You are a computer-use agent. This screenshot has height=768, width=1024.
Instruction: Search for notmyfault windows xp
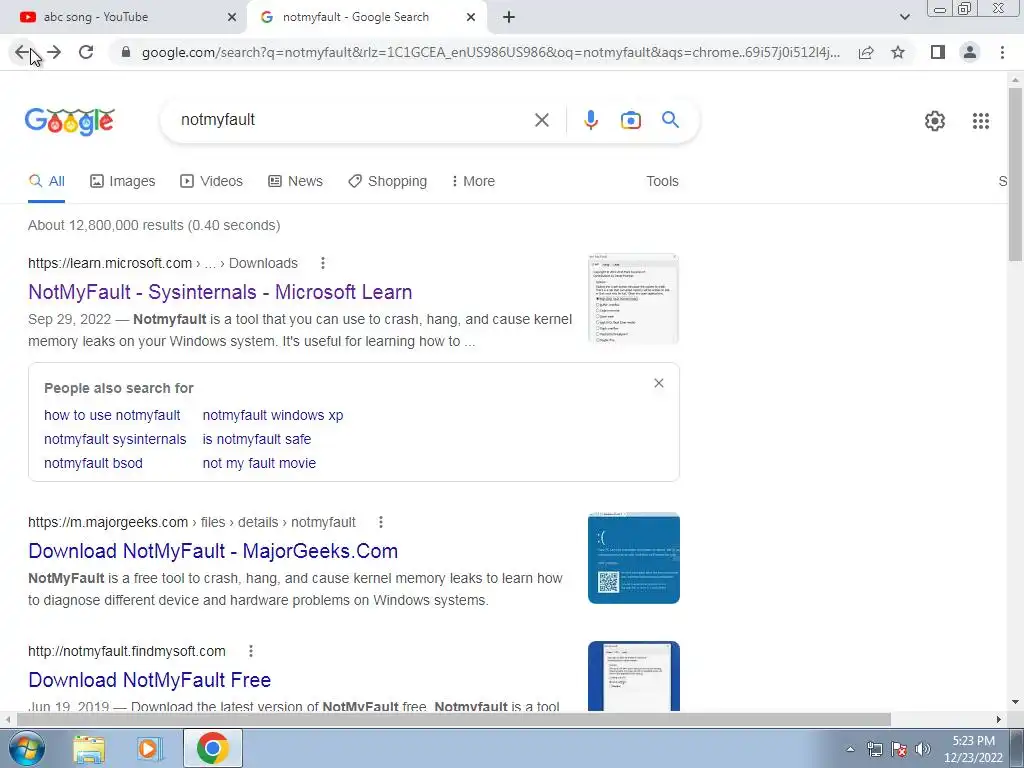(272, 415)
